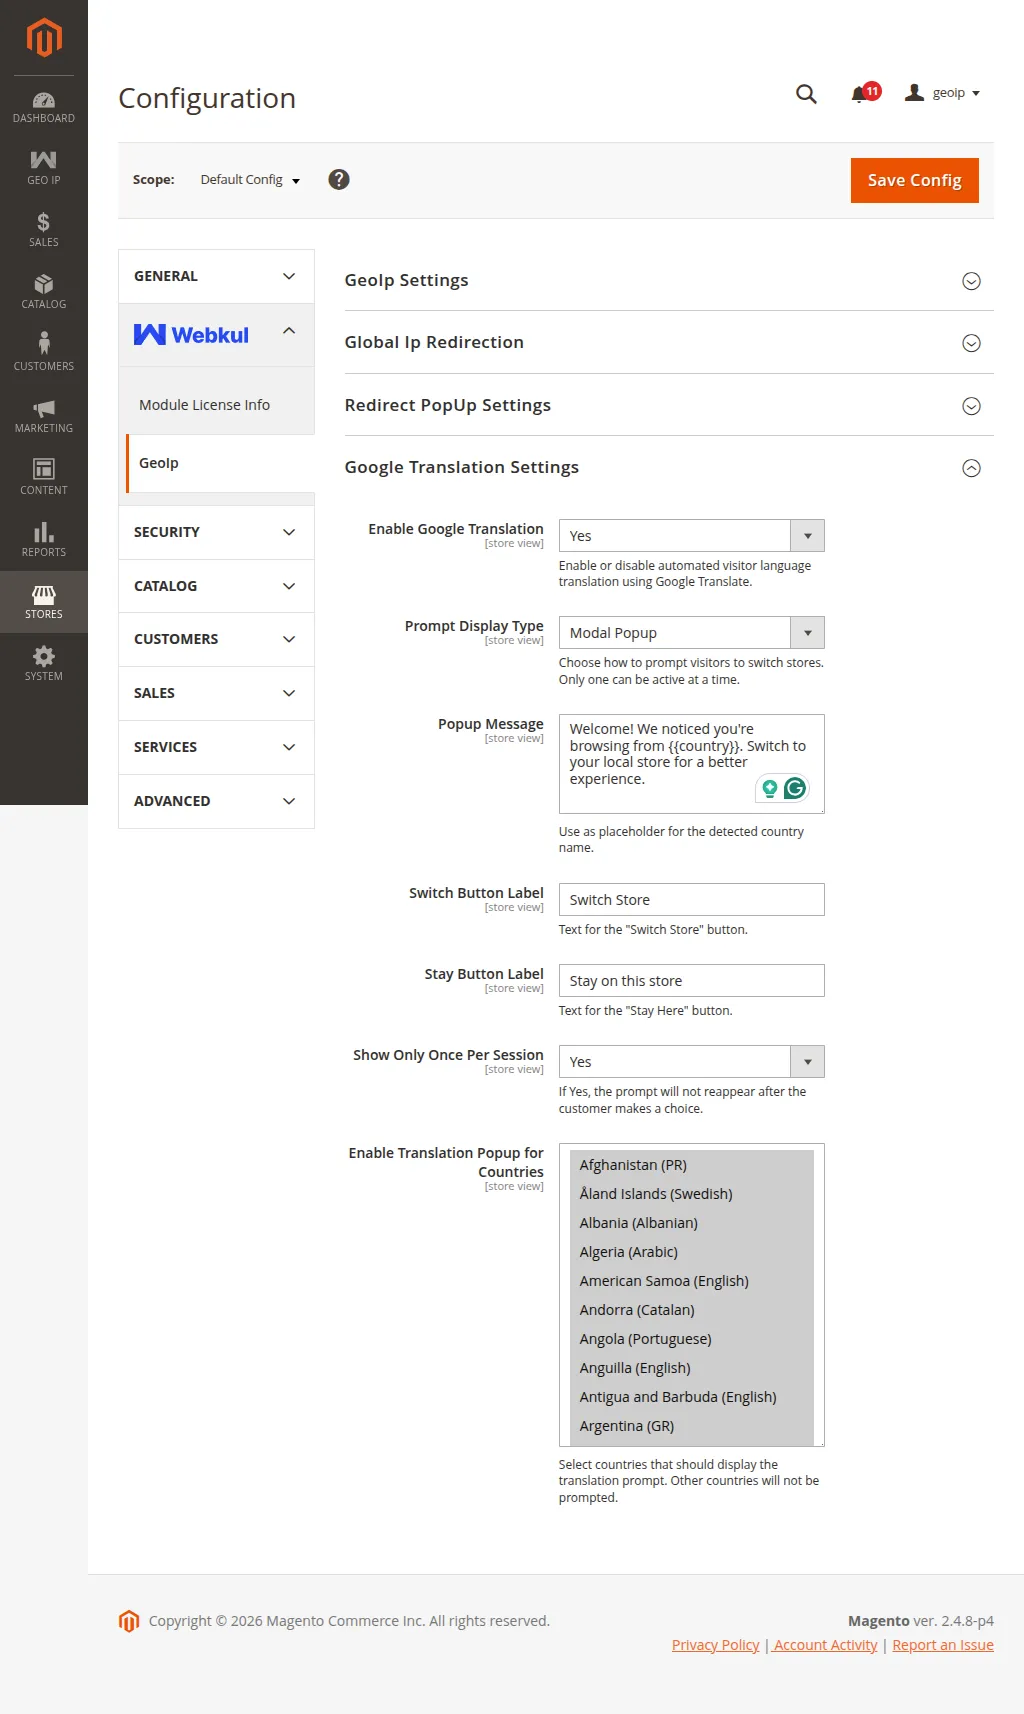Open the Enable Google Translation dropdown
Image resolution: width=1024 pixels, height=1714 pixels.
(691, 536)
